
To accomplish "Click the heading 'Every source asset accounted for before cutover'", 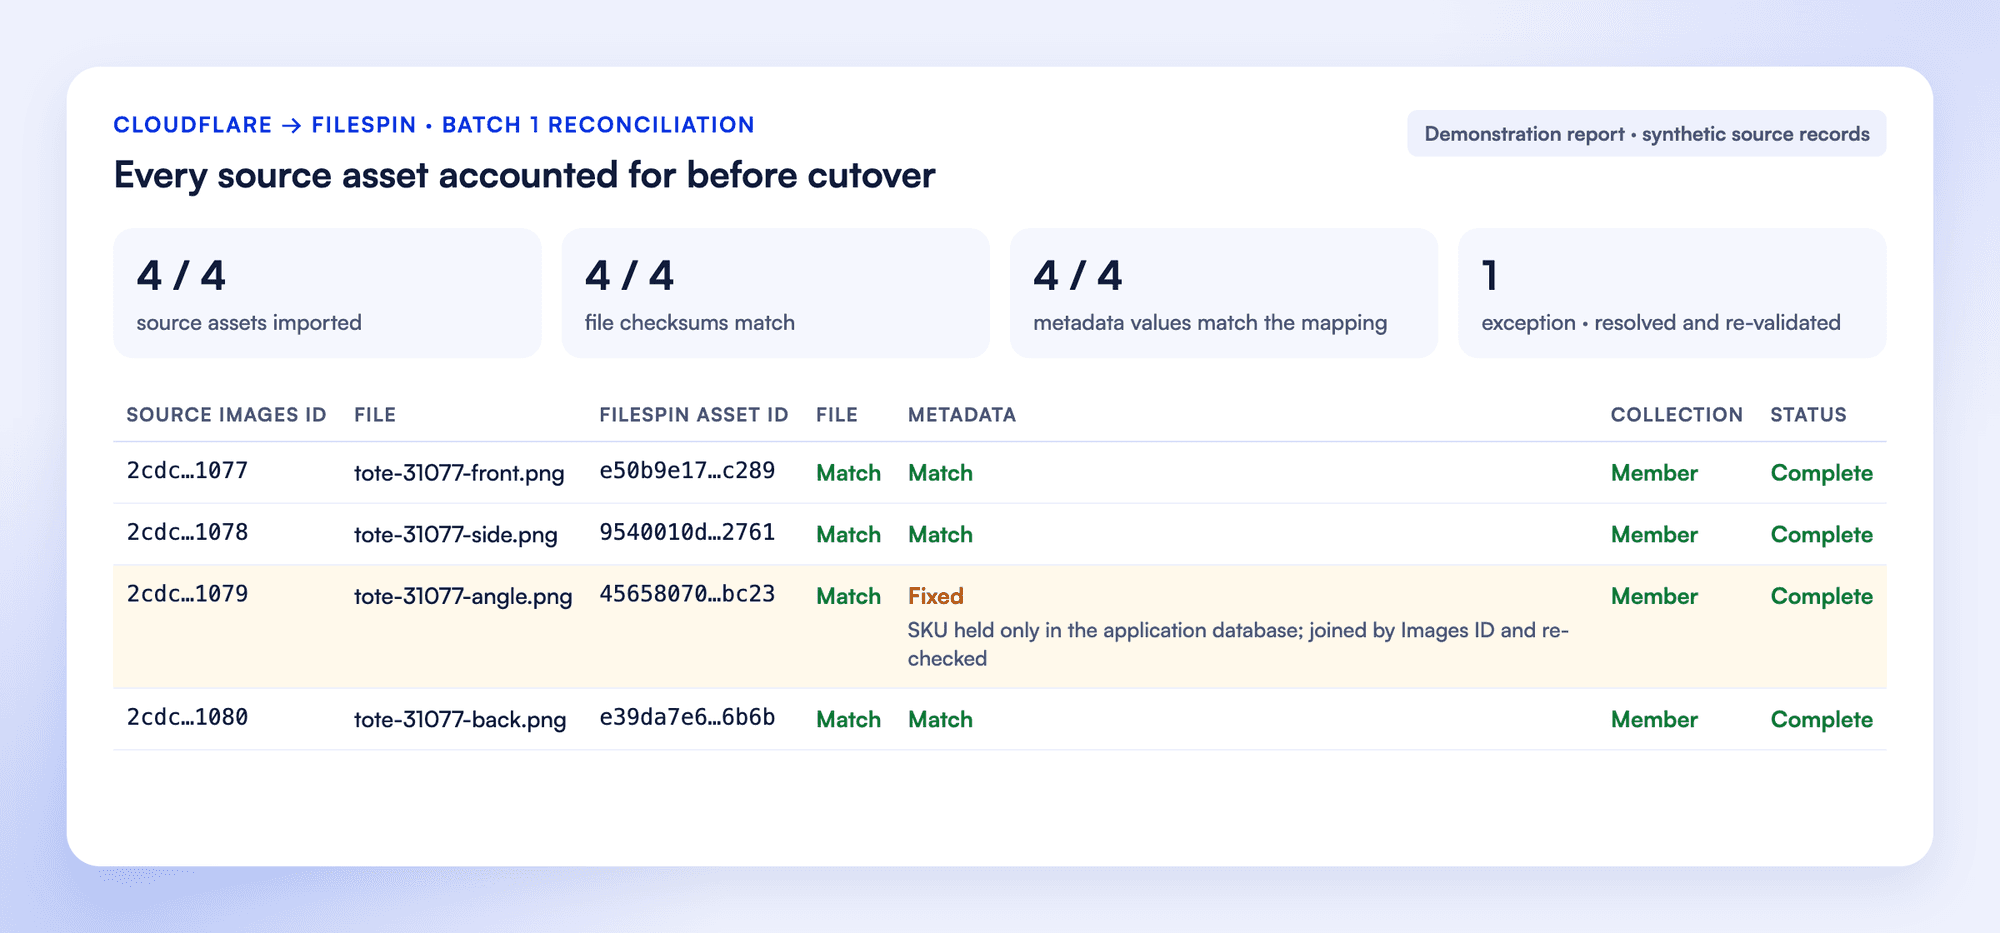I will tap(524, 175).
